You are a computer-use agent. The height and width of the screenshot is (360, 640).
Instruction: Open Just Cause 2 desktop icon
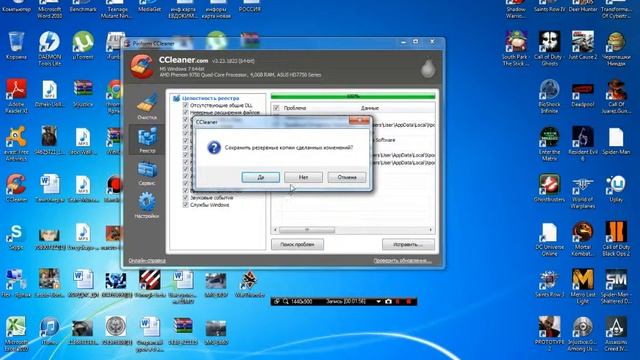pyautogui.click(x=582, y=45)
